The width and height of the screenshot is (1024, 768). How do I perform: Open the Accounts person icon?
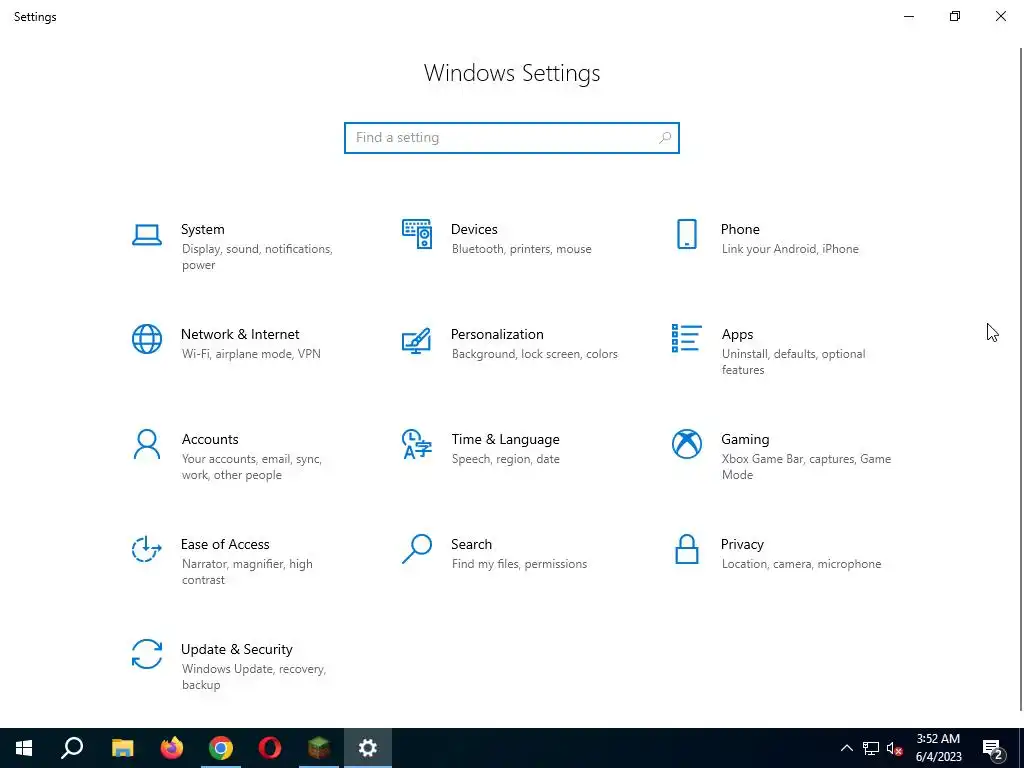tap(147, 444)
